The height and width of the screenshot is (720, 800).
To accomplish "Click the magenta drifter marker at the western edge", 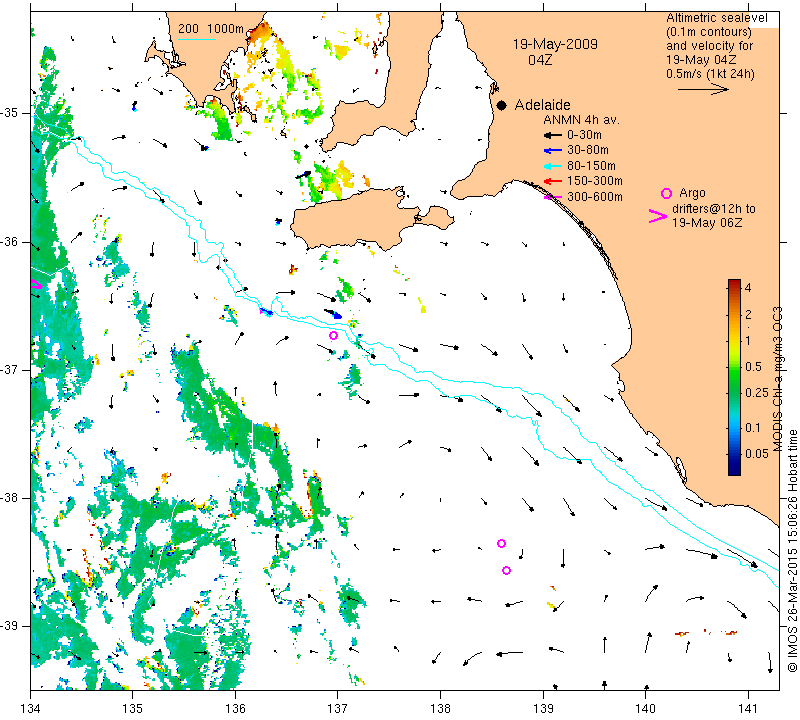I will tap(36, 284).
